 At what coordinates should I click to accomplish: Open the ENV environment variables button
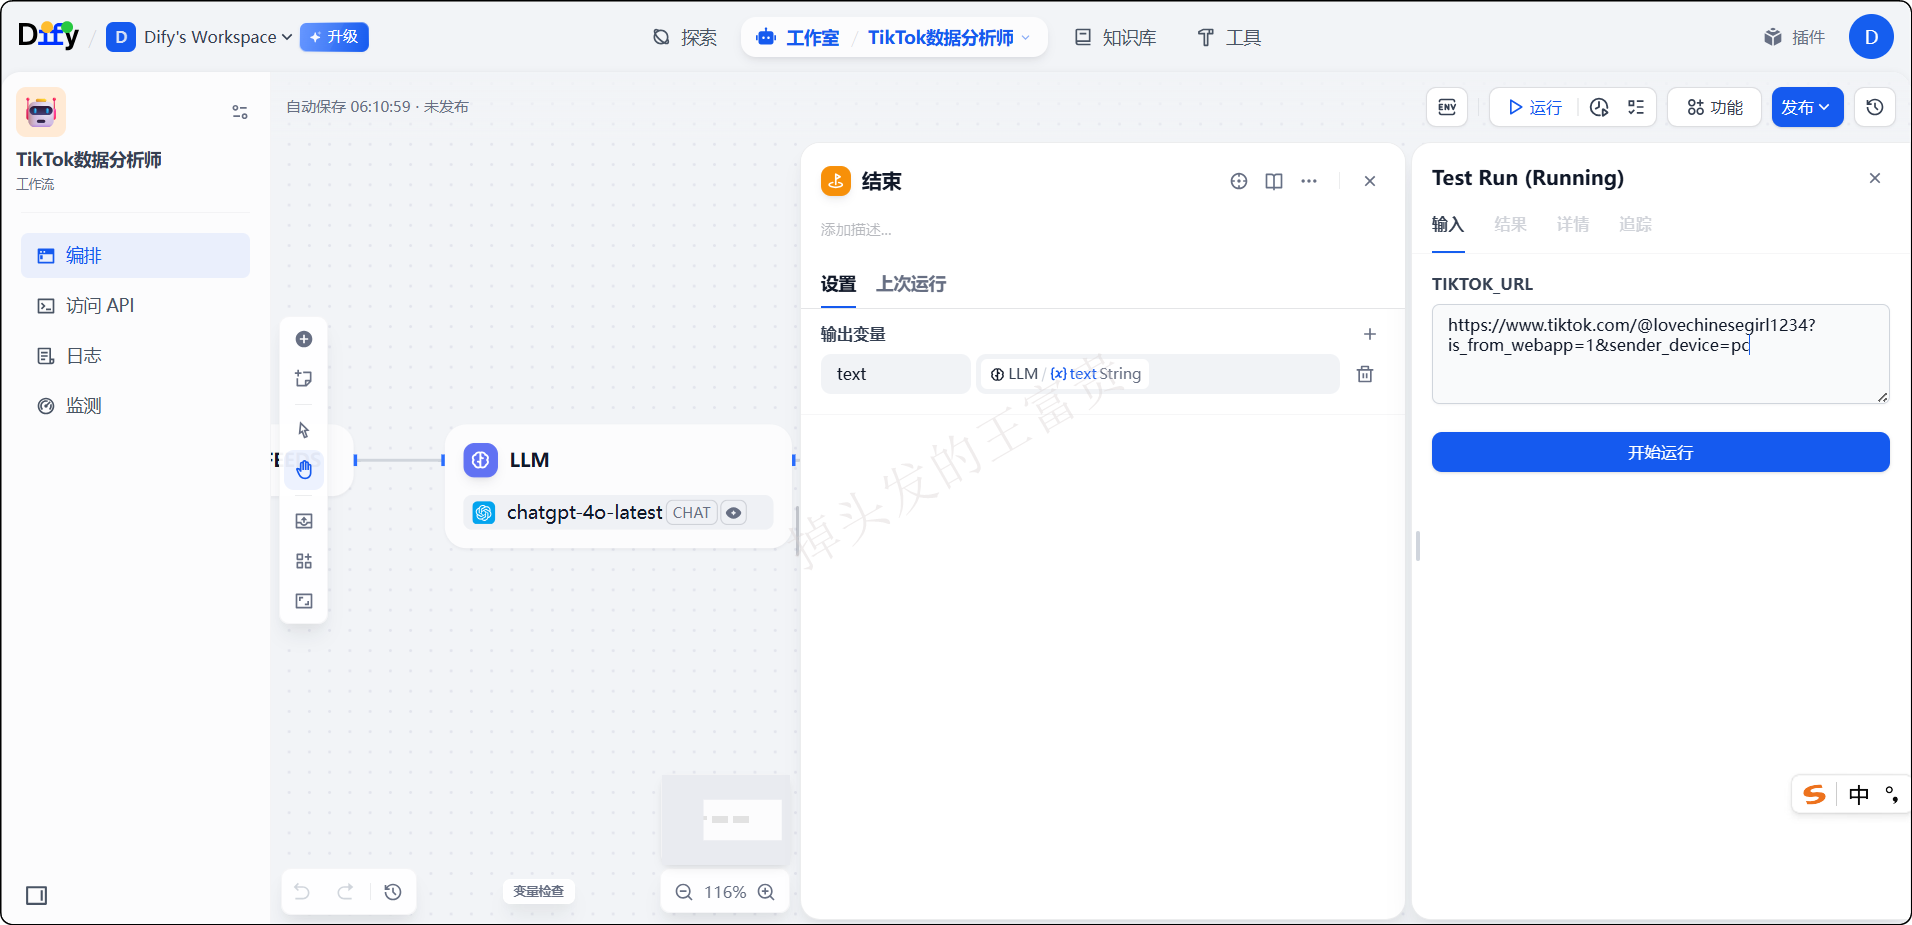pos(1447,107)
